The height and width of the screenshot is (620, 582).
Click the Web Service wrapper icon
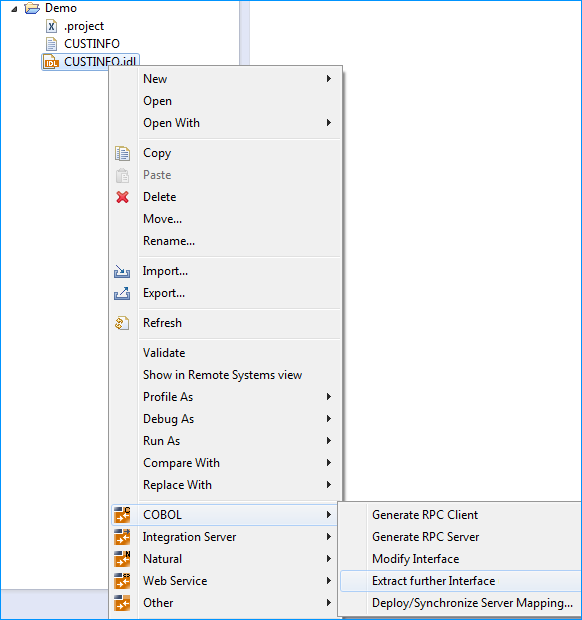coord(122,581)
